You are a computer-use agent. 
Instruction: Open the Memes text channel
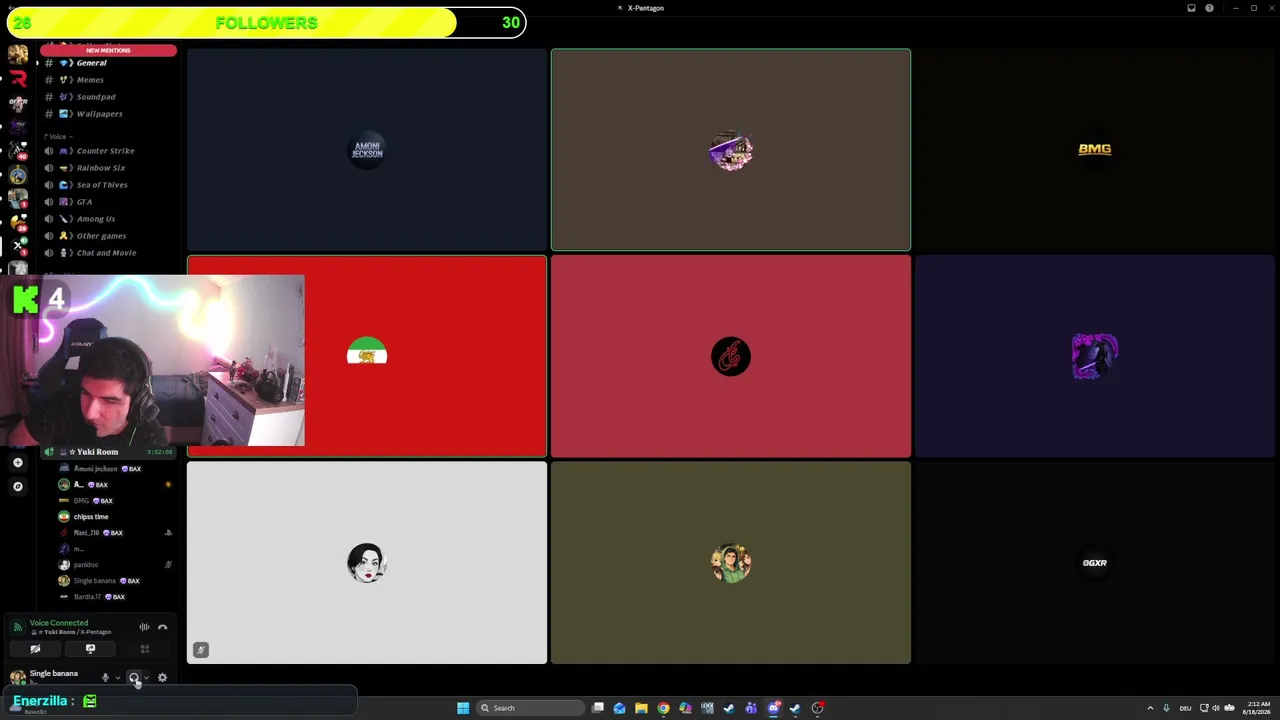pyautogui.click(x=108, y=80)
